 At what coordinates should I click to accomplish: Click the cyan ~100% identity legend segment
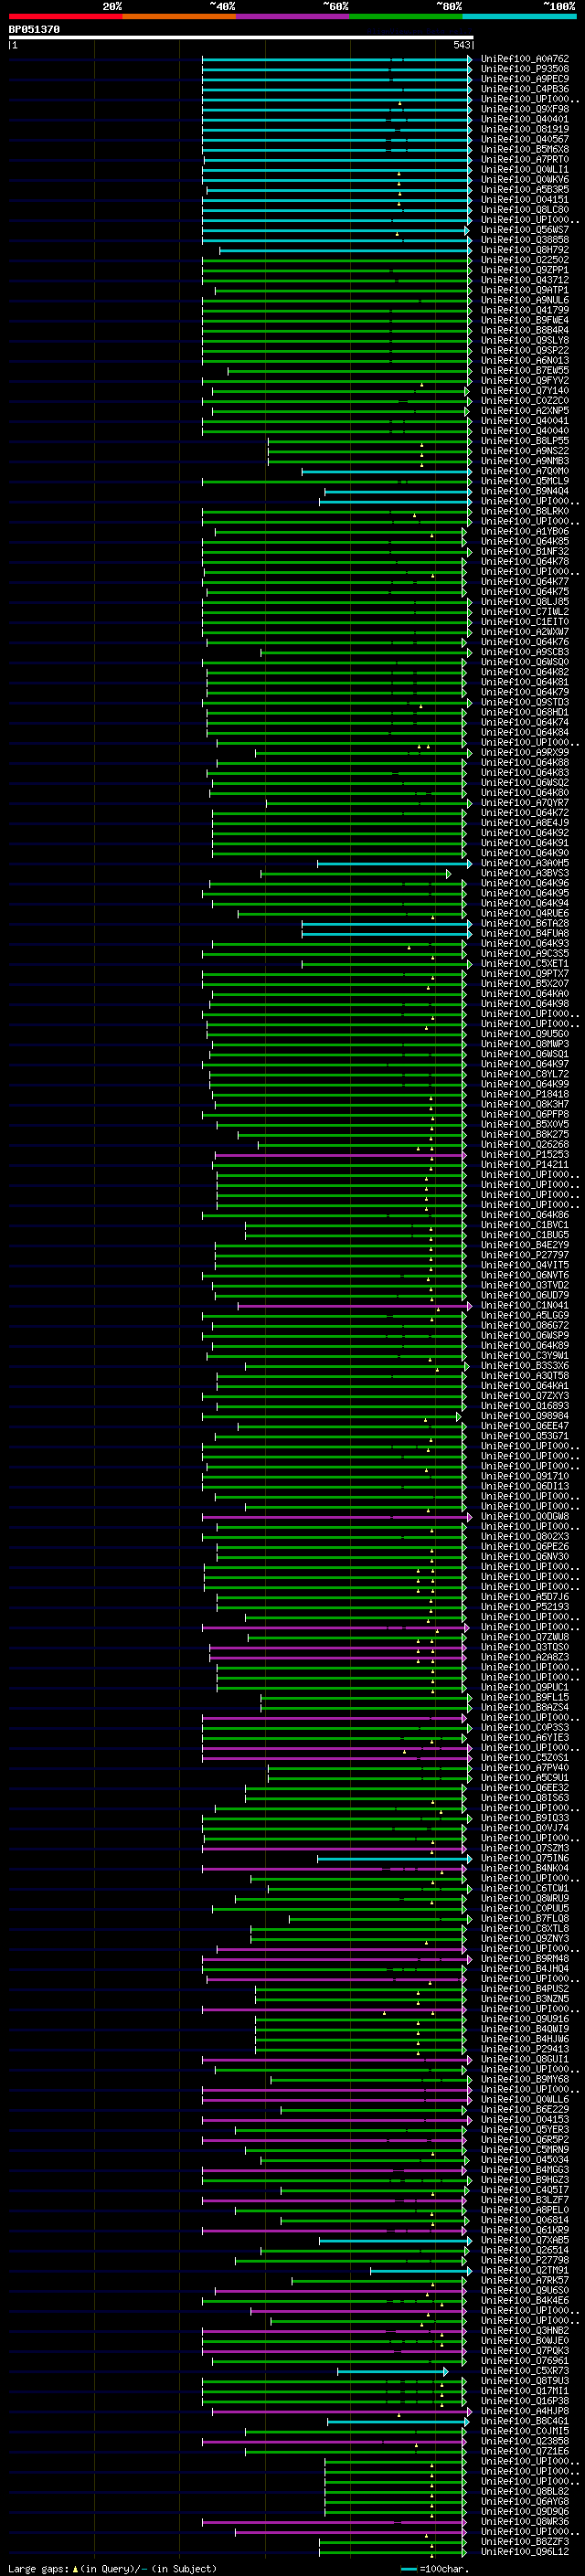[519, 16]
